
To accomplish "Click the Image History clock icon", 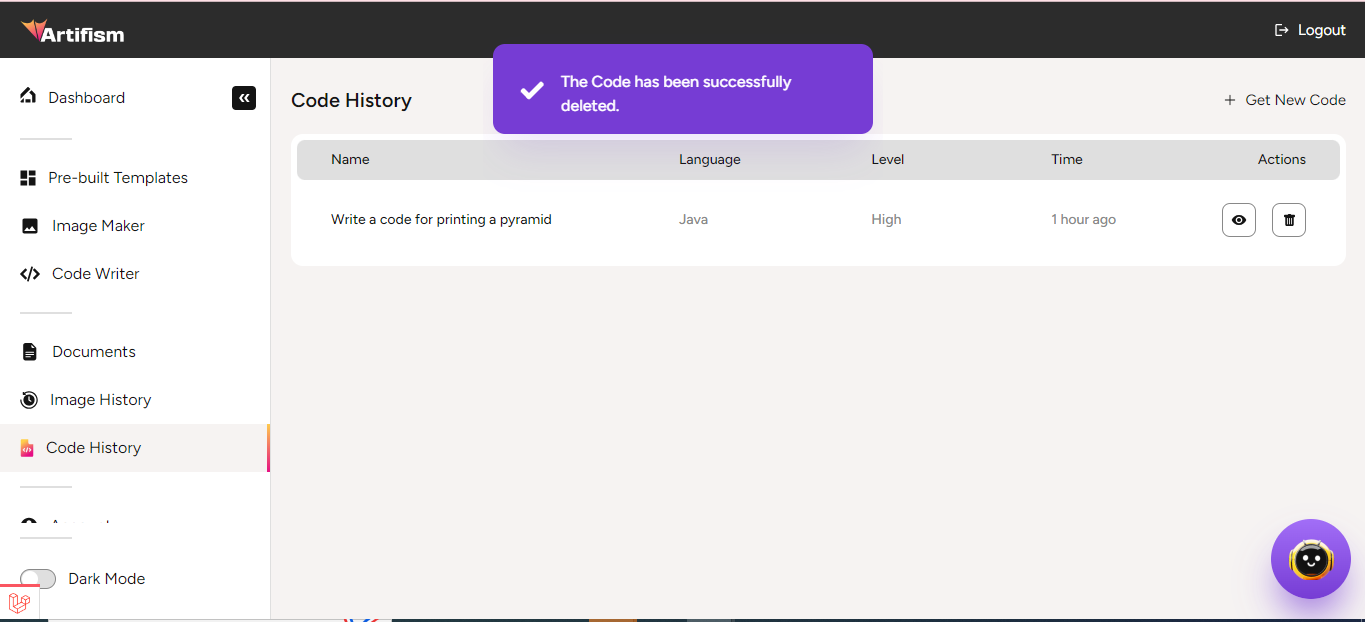I will 29,400.
